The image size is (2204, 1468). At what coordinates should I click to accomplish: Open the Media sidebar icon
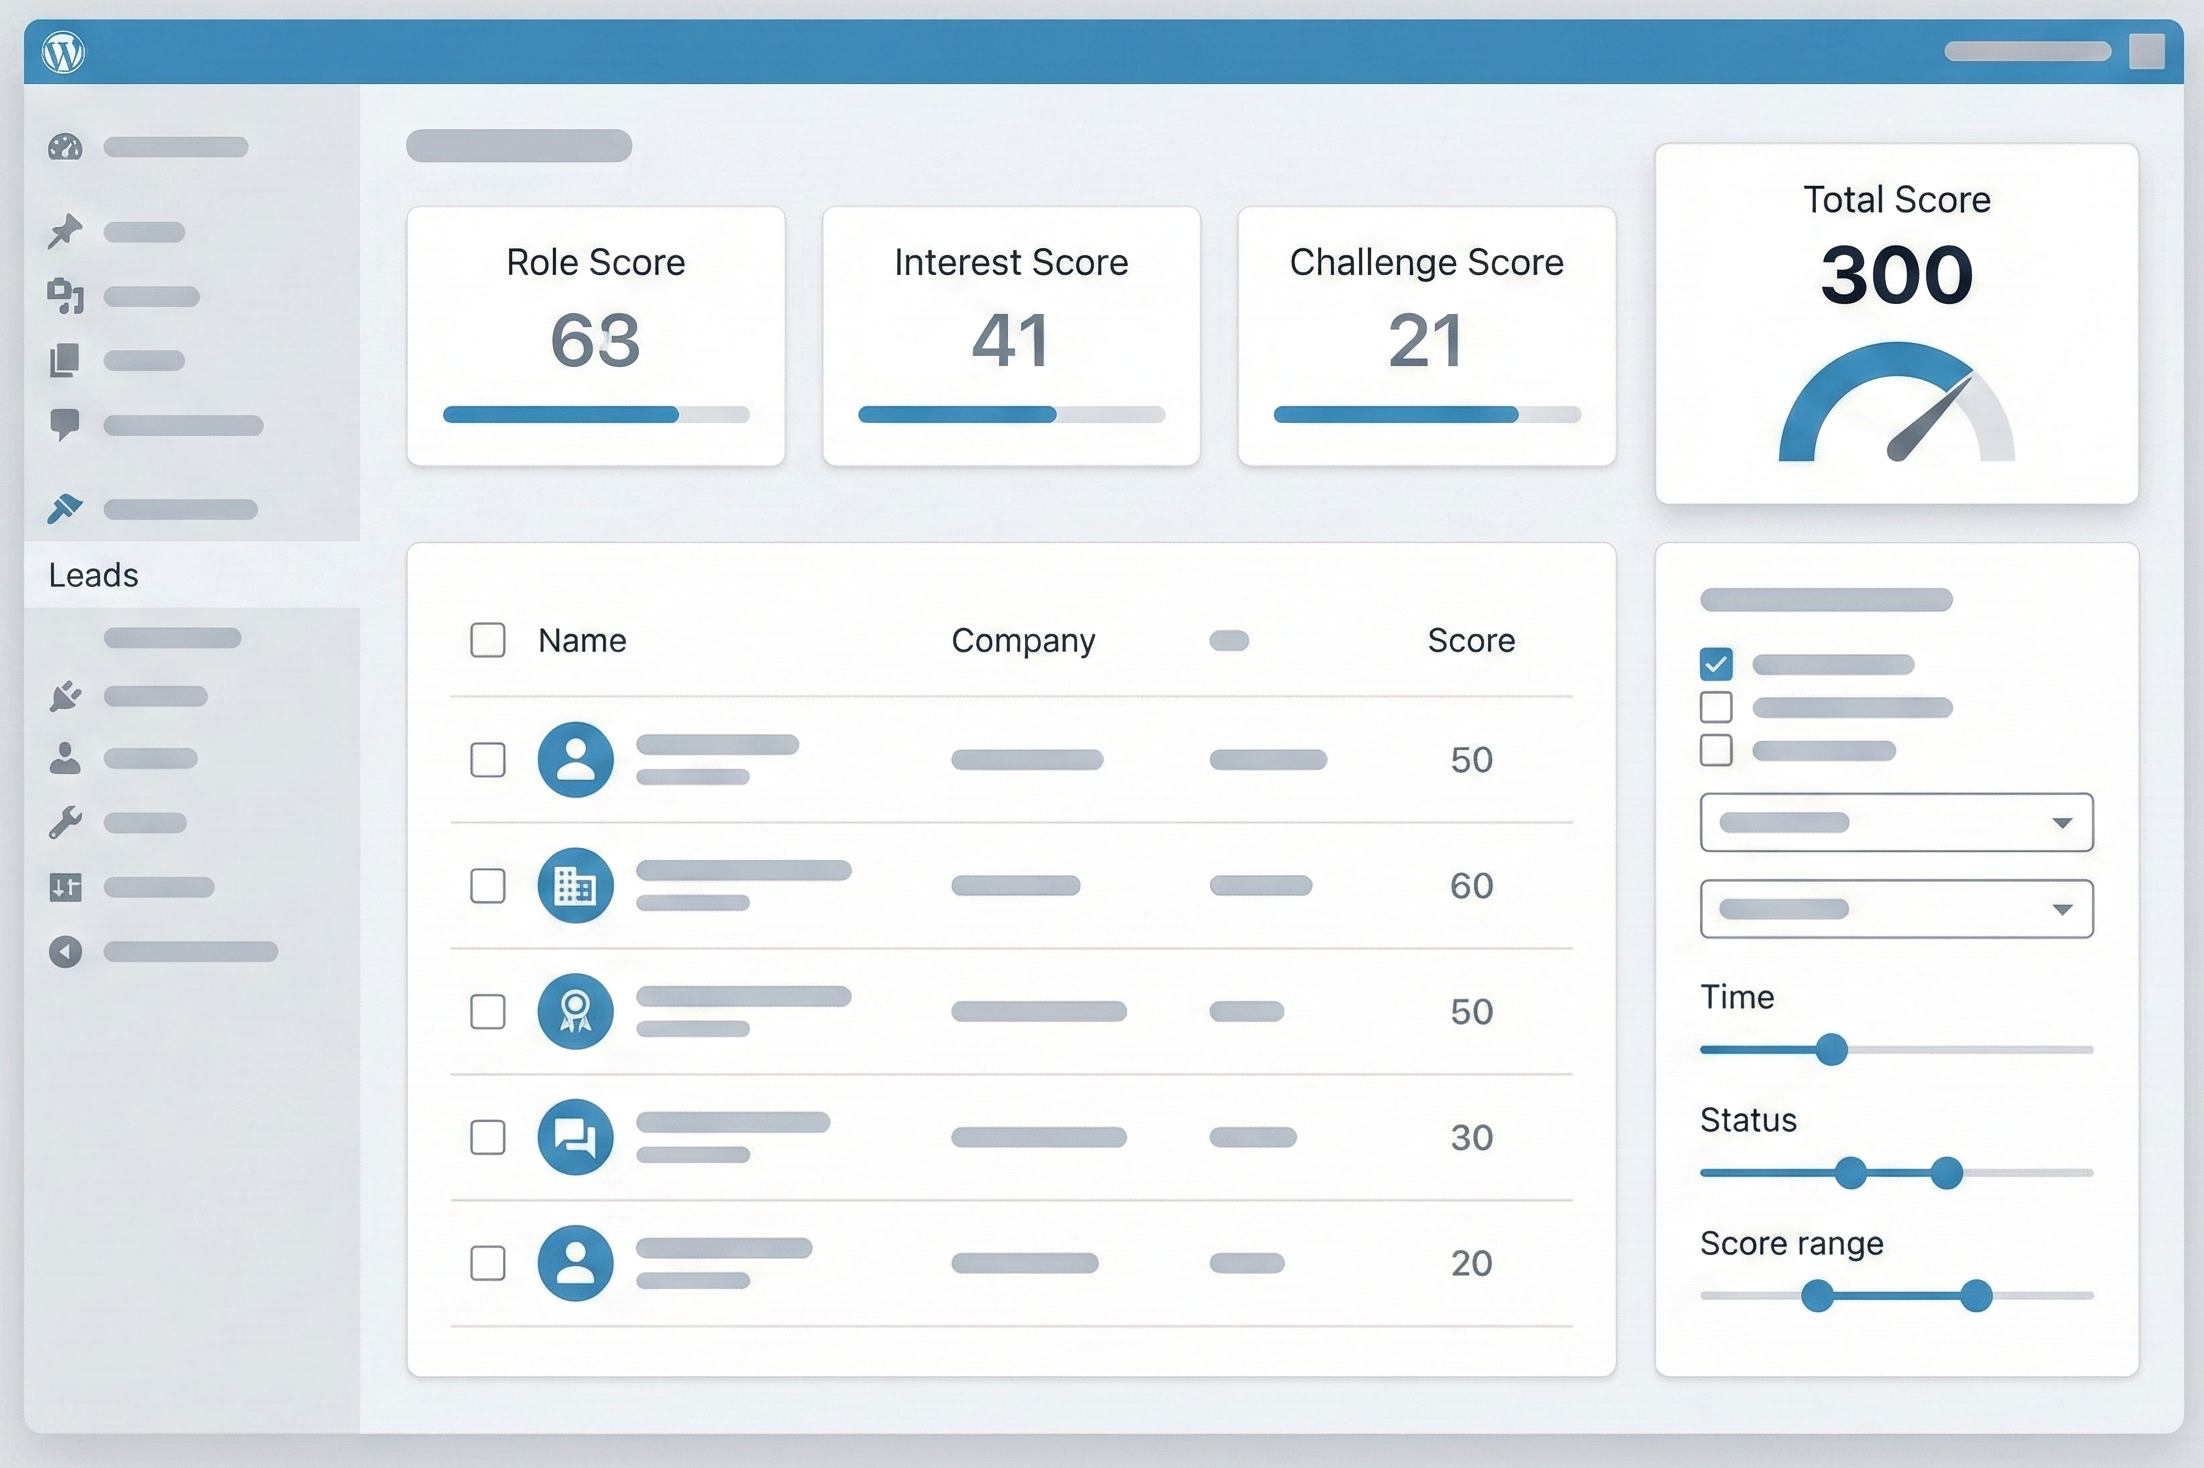pyautogui.click(x=65, y=296)
